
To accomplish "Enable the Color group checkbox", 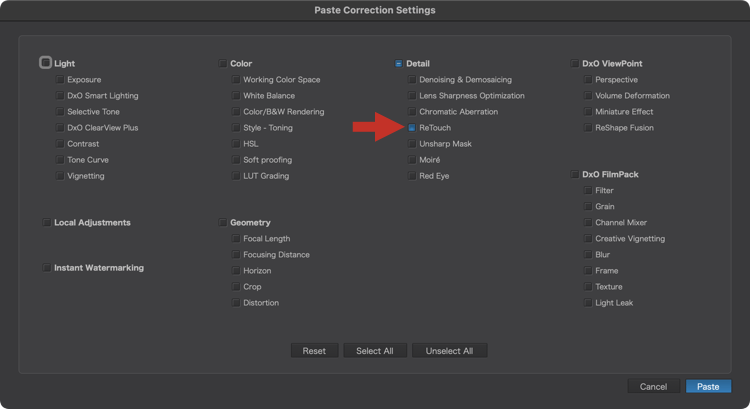I will point(222,63).
